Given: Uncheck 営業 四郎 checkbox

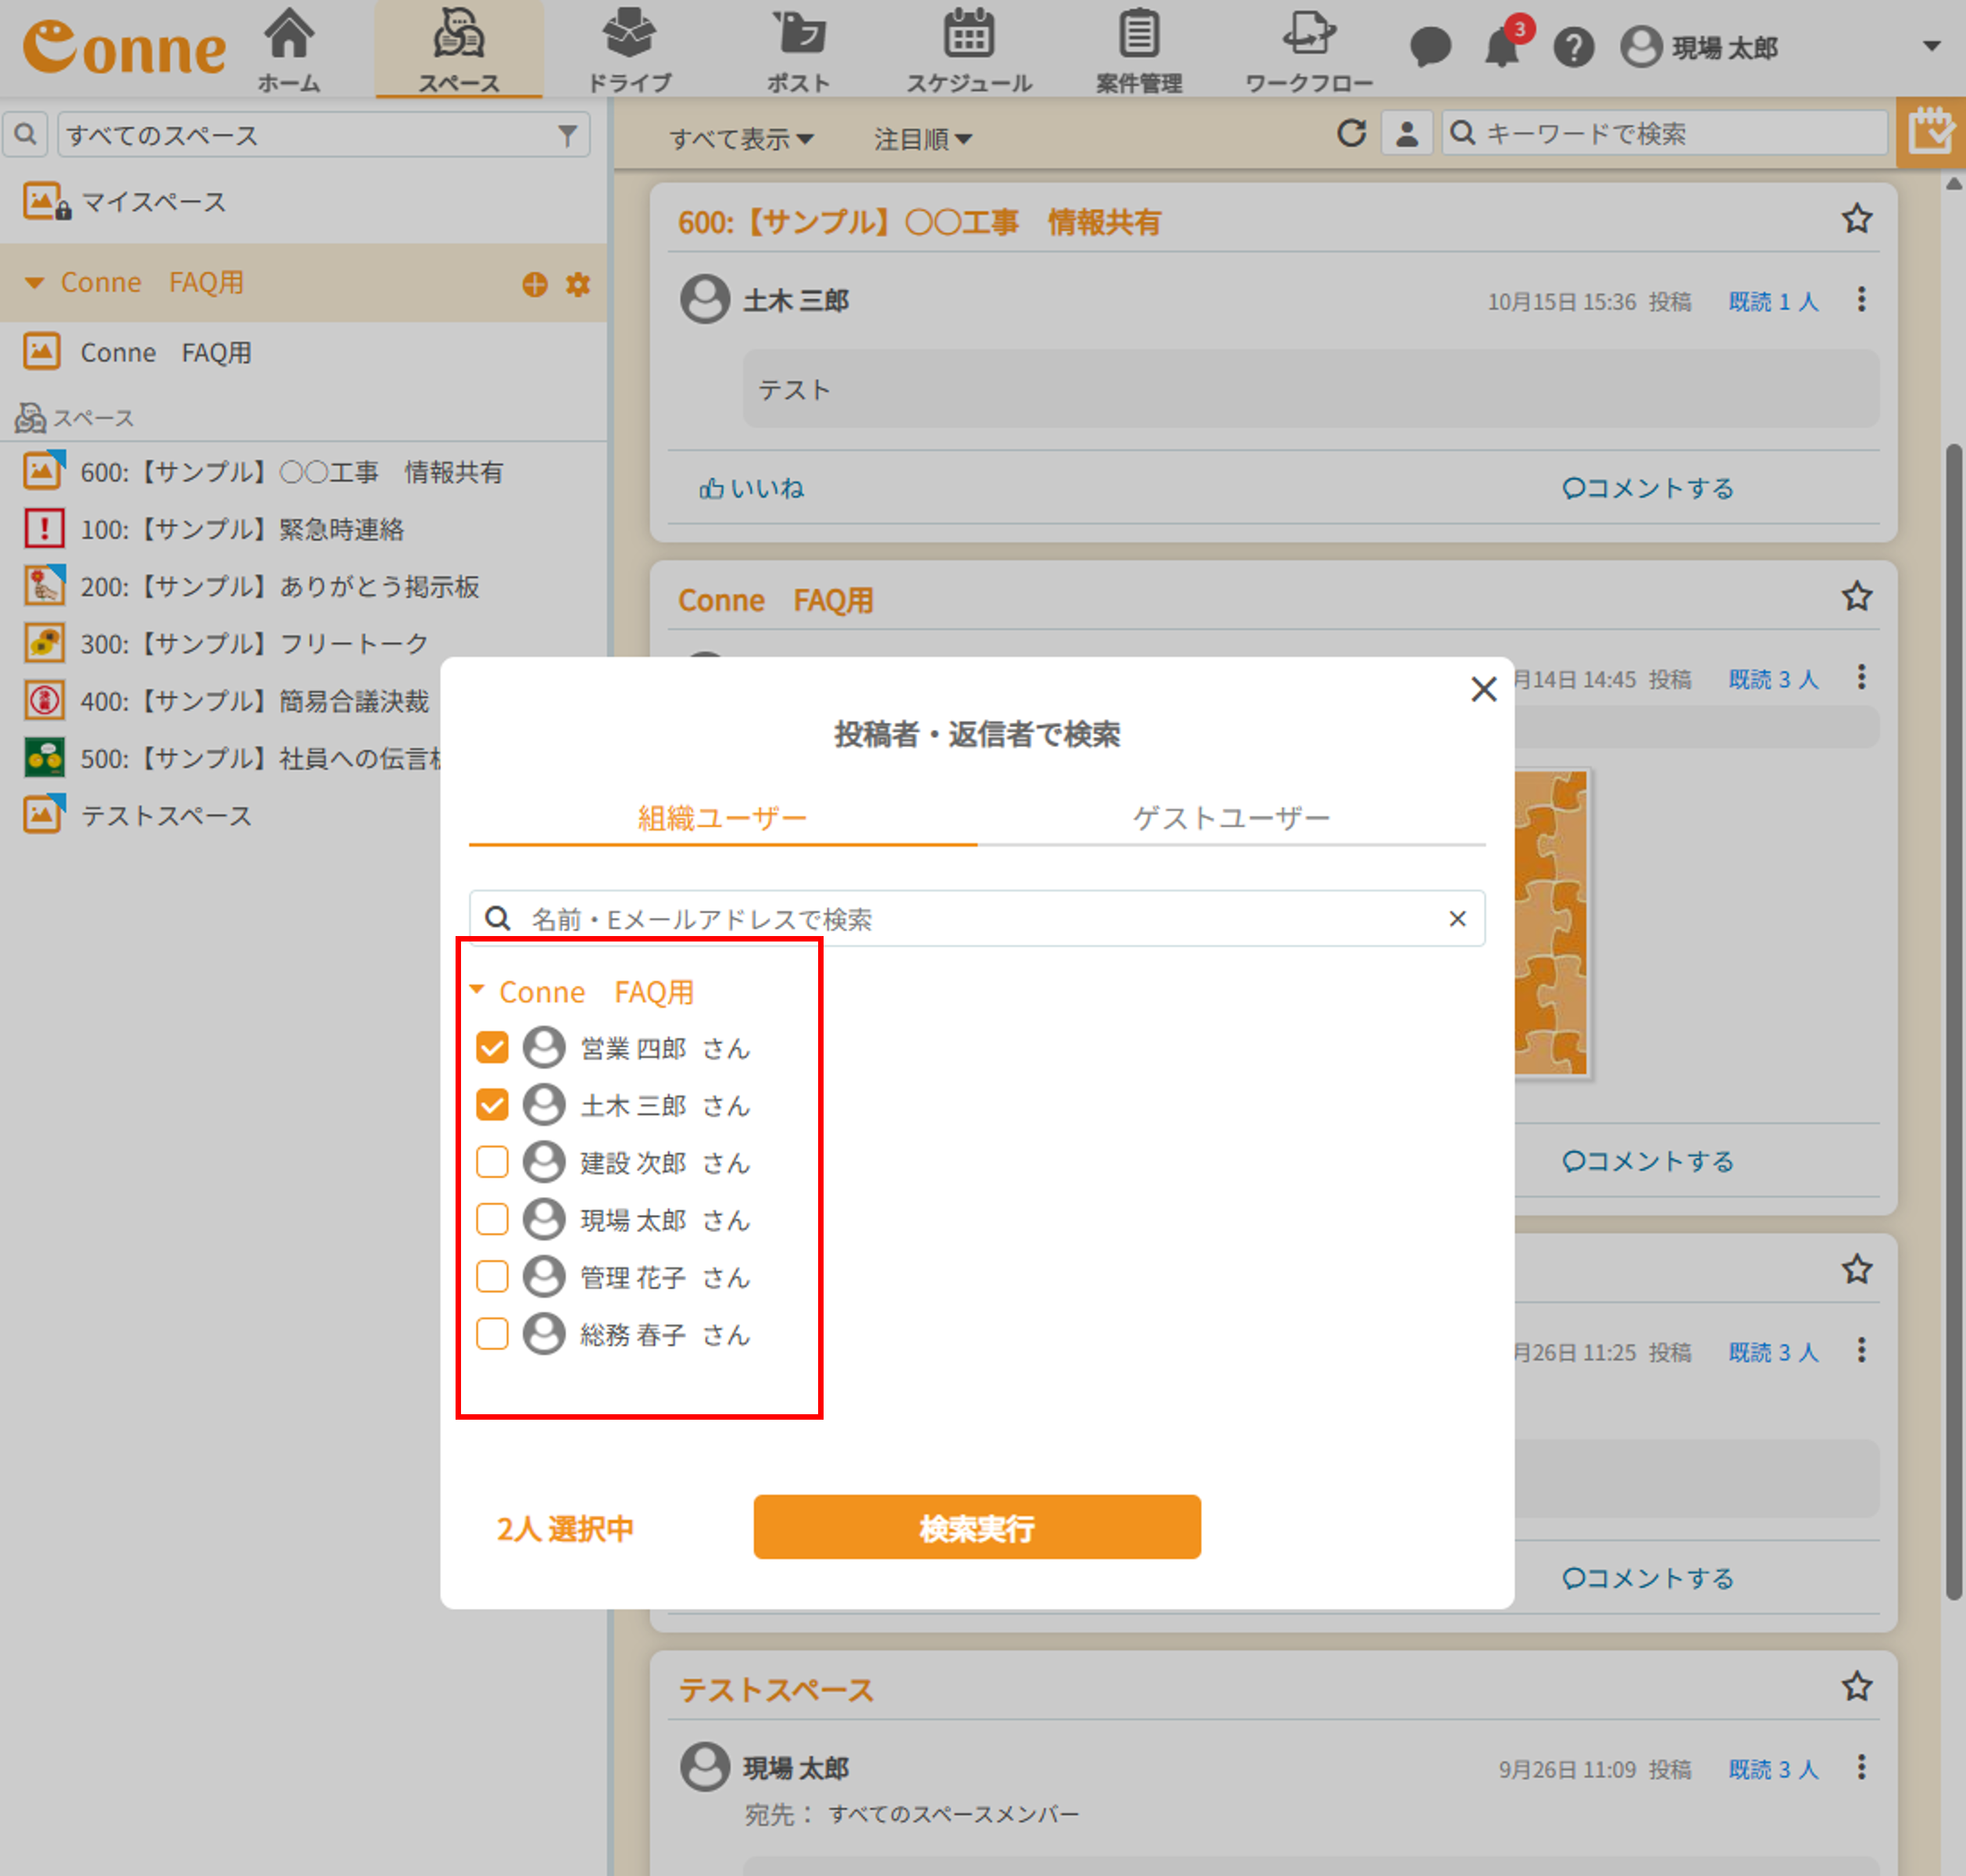Looking at the screenshot, I should point(492,1047).
